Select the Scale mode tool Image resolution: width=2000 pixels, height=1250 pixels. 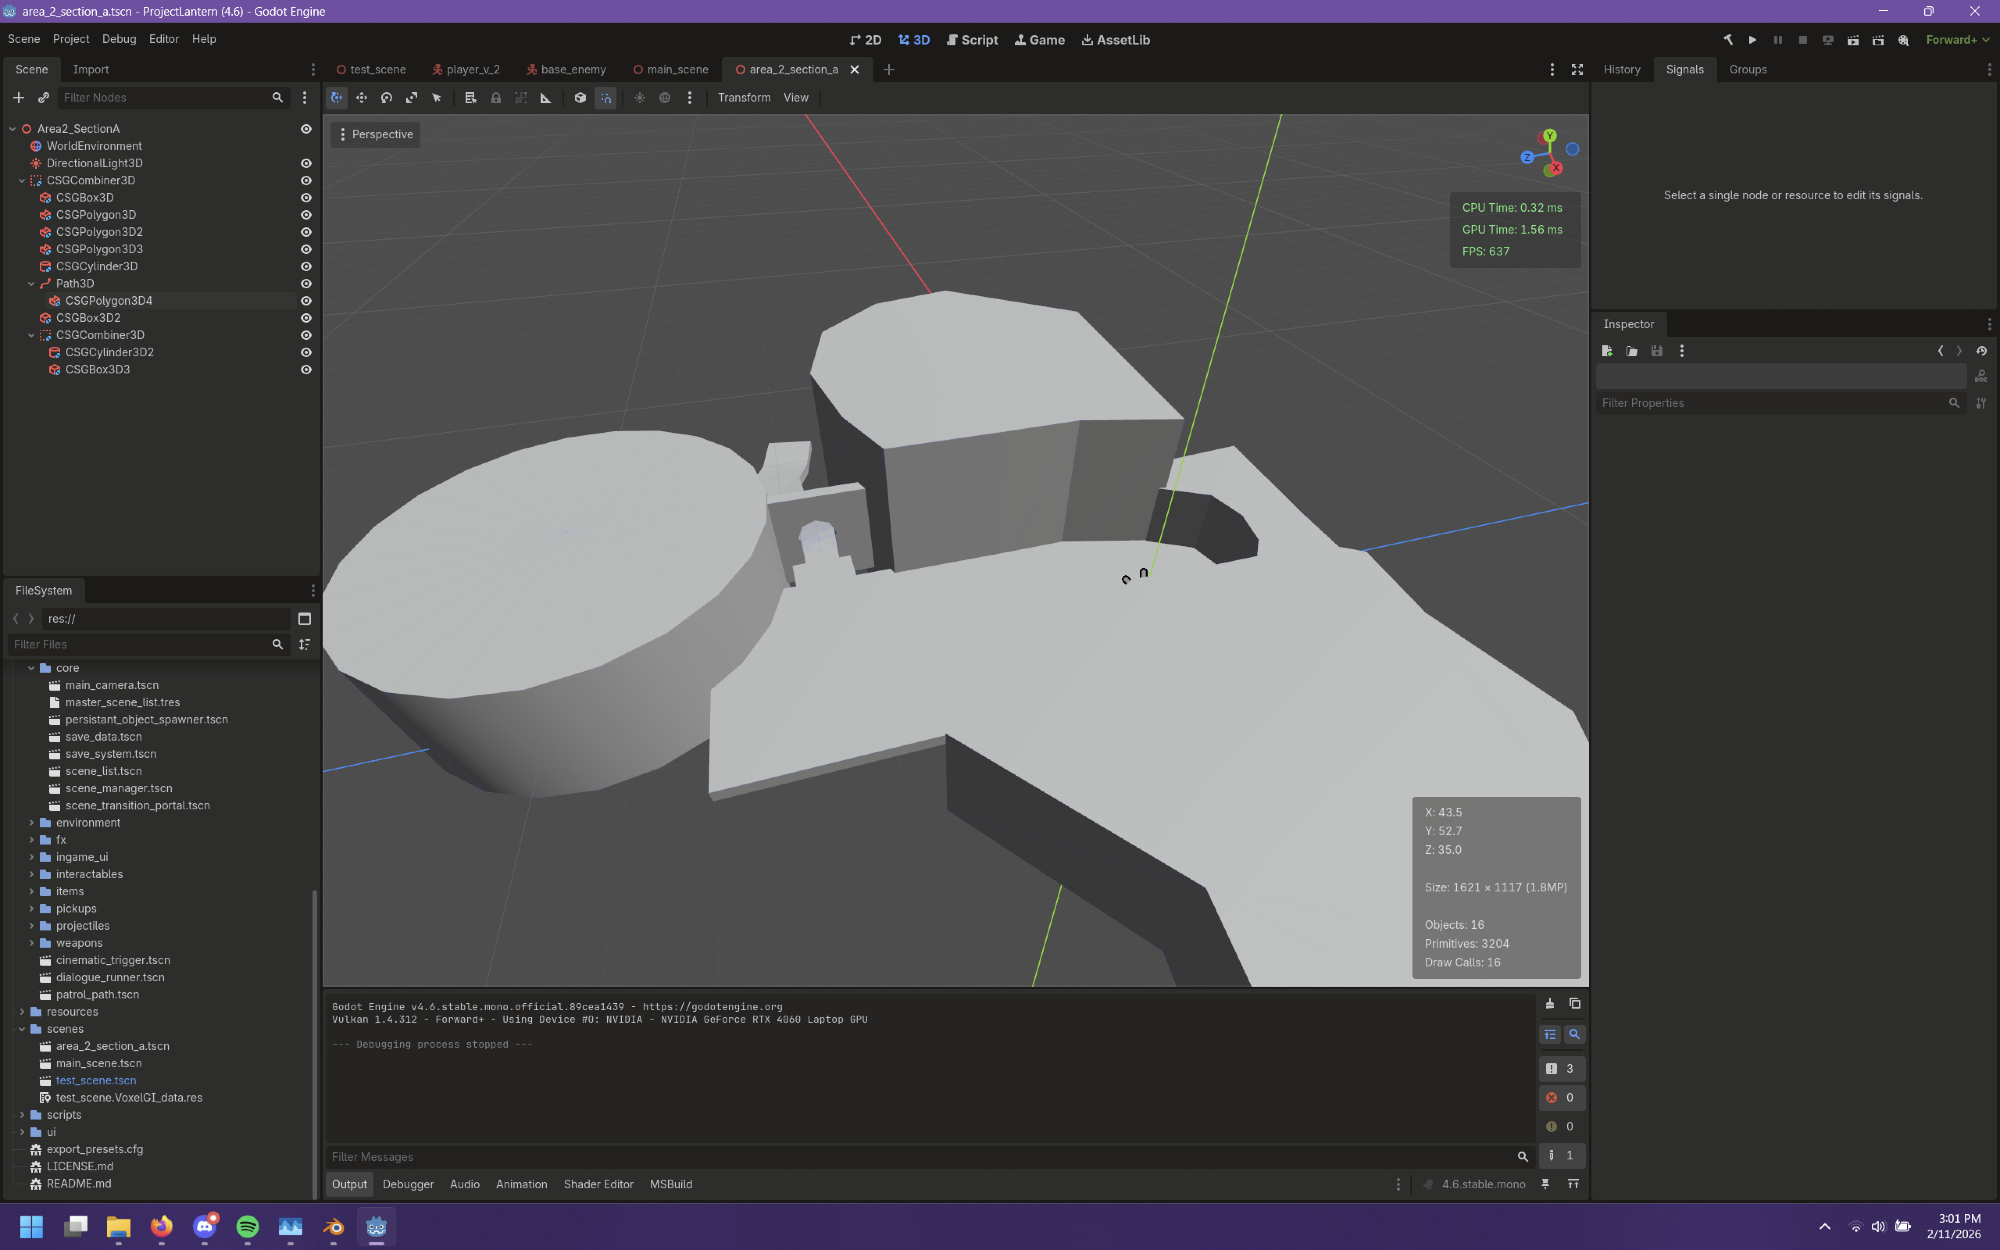(411, 98)
